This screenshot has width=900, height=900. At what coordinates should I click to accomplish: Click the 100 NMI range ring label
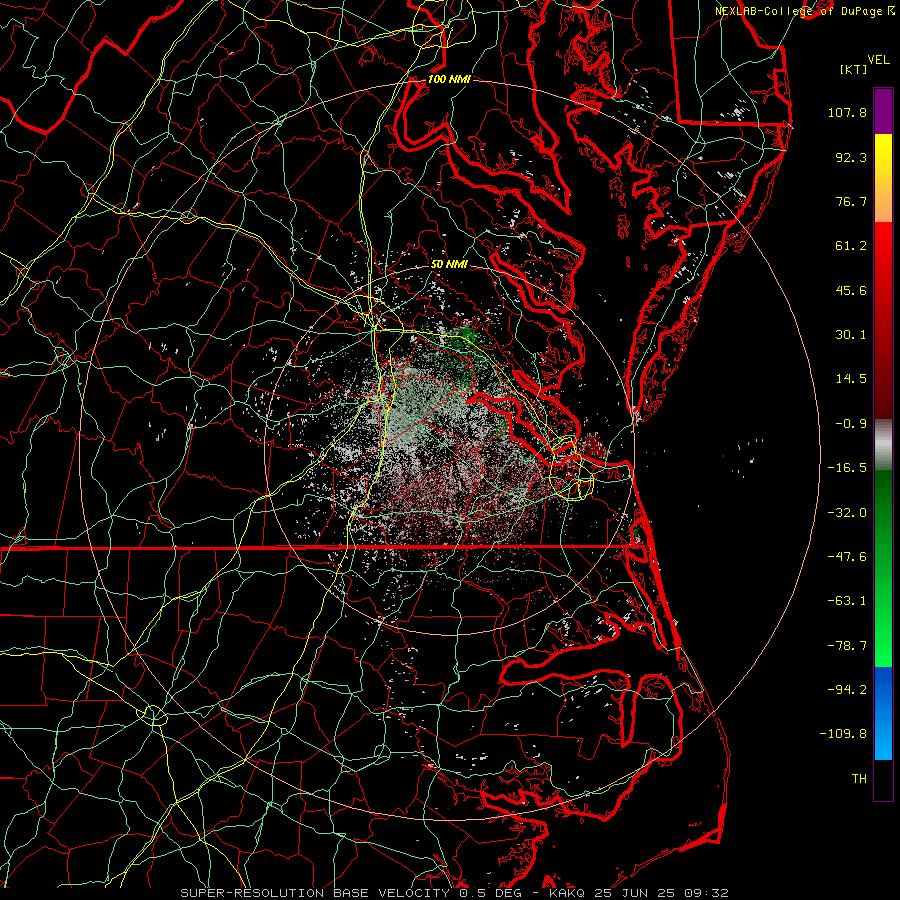(449, 79)
